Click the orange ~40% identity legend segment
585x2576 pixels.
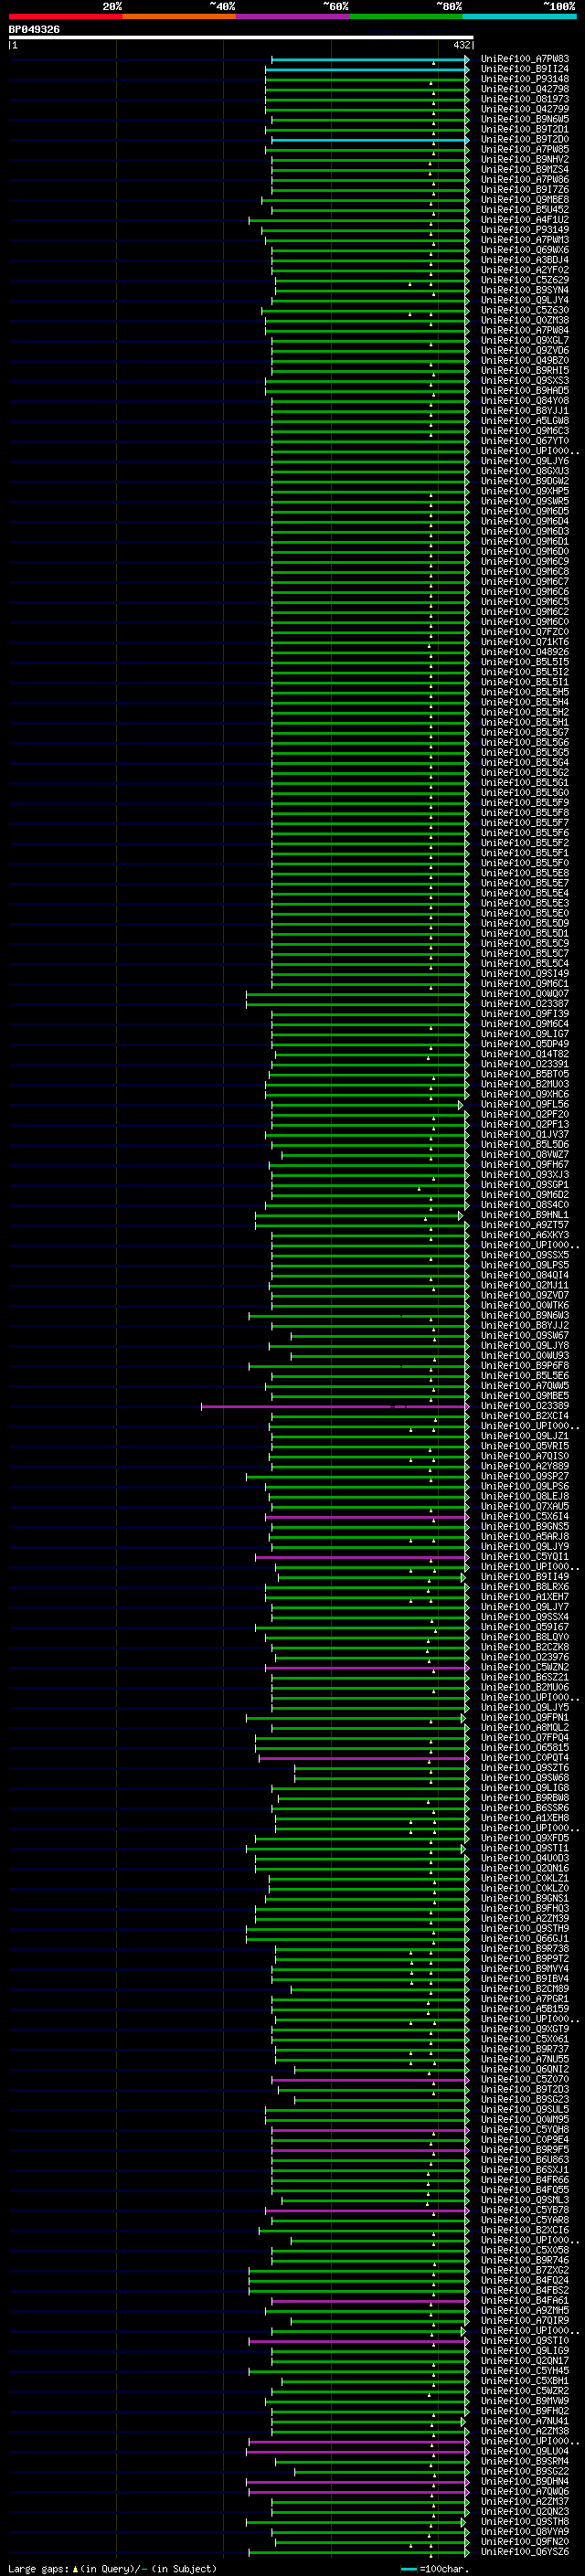pyautogui.click(x=179, y=16)
